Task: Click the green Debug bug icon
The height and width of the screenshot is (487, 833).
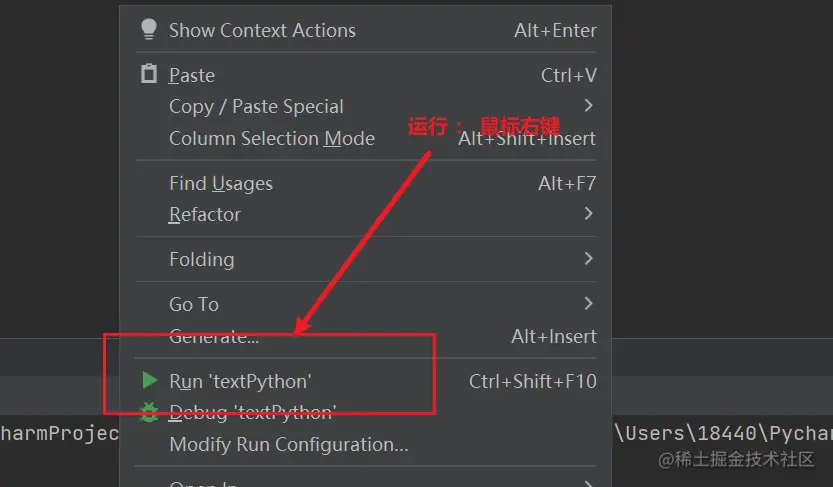Action: pos(149,411)
